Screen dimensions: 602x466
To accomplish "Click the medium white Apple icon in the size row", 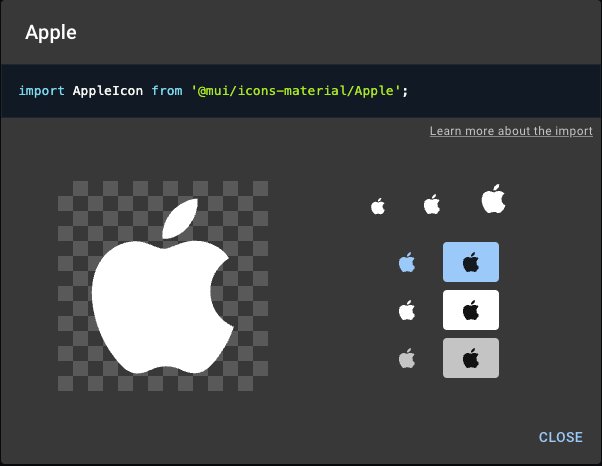I will (x=432, y=204).
